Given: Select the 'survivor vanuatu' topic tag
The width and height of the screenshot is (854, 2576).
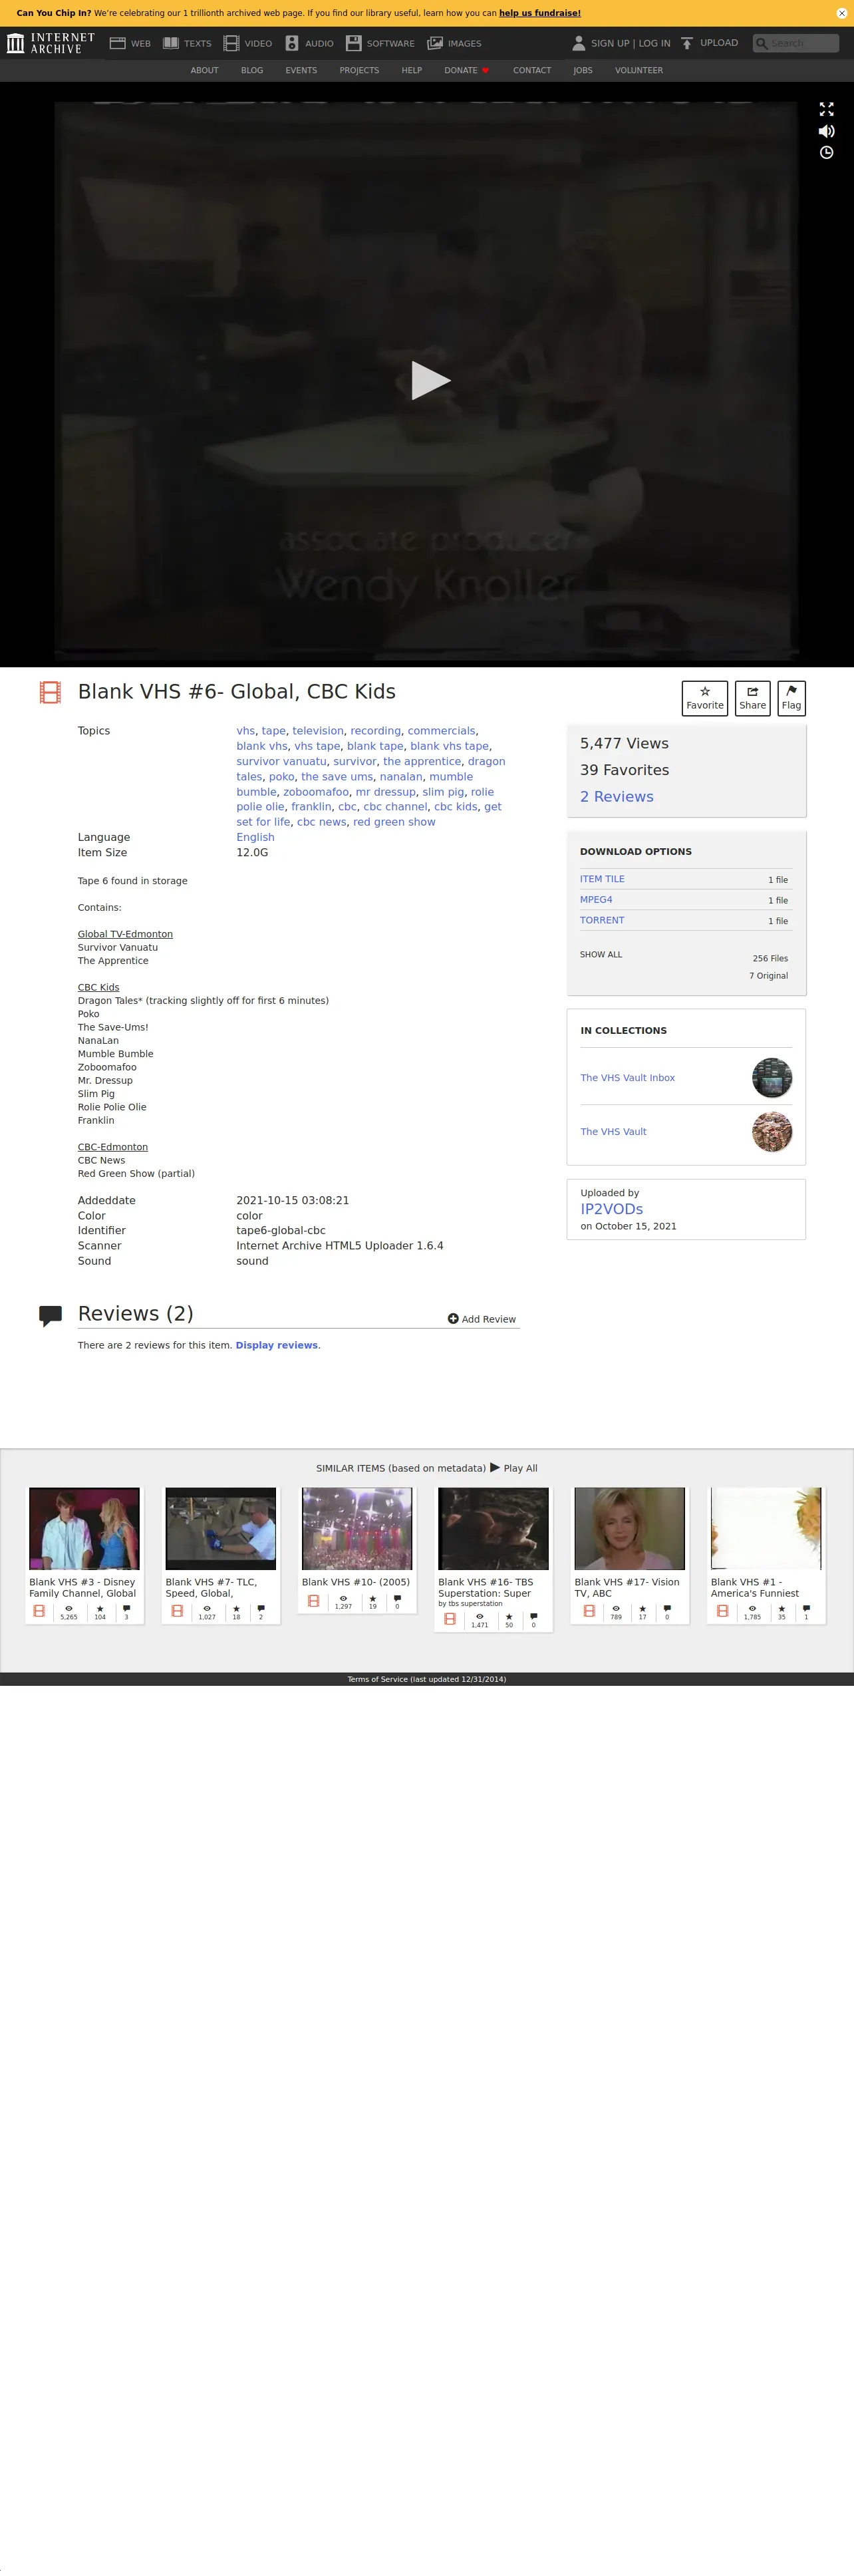Looking at the screenshot, I should (281, 761).
